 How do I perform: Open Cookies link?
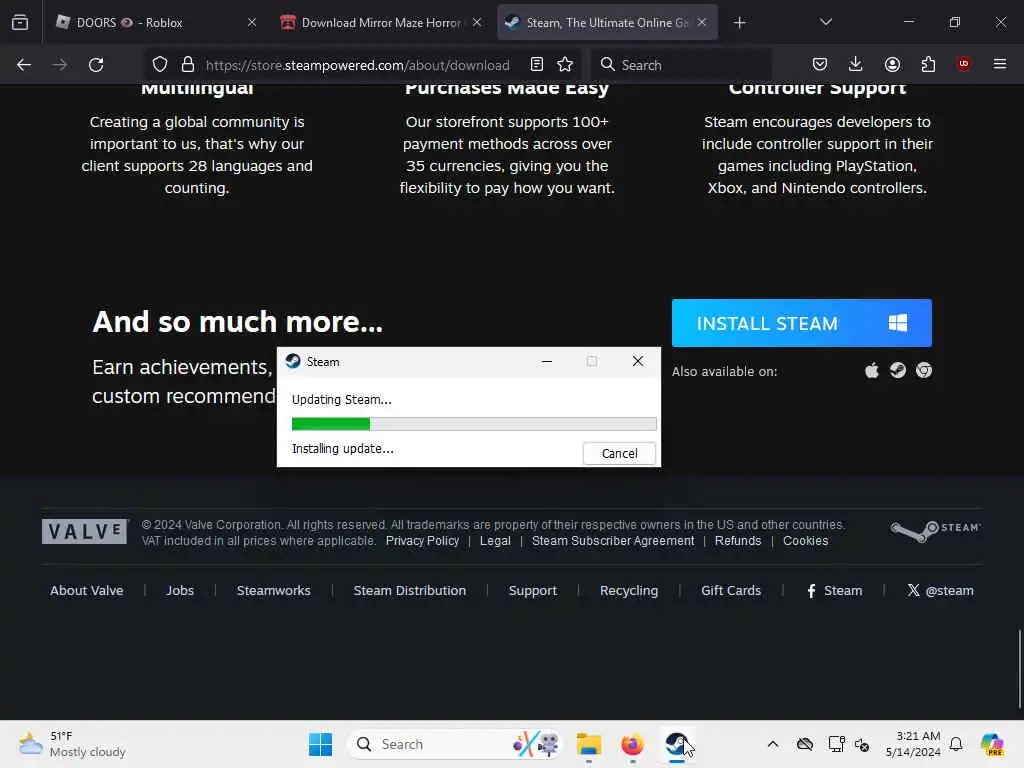pyautogui.click(x=805, y=541)
